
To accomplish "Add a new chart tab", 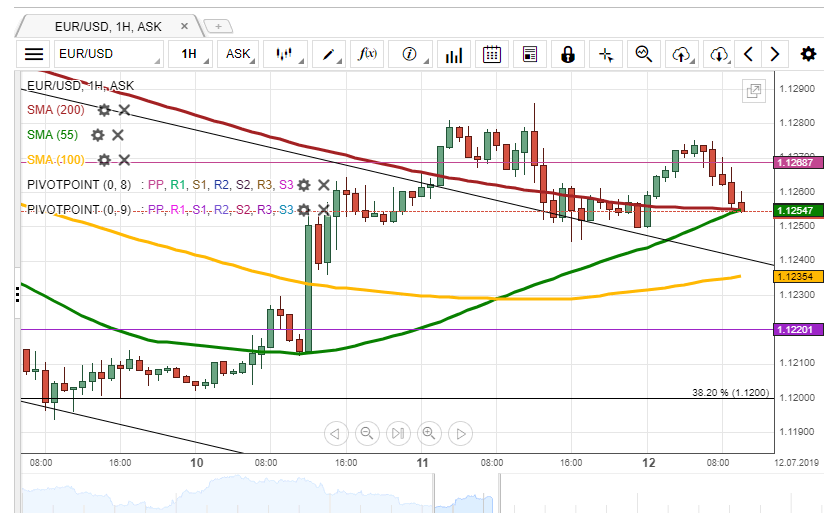I will [x=219, y=25].
